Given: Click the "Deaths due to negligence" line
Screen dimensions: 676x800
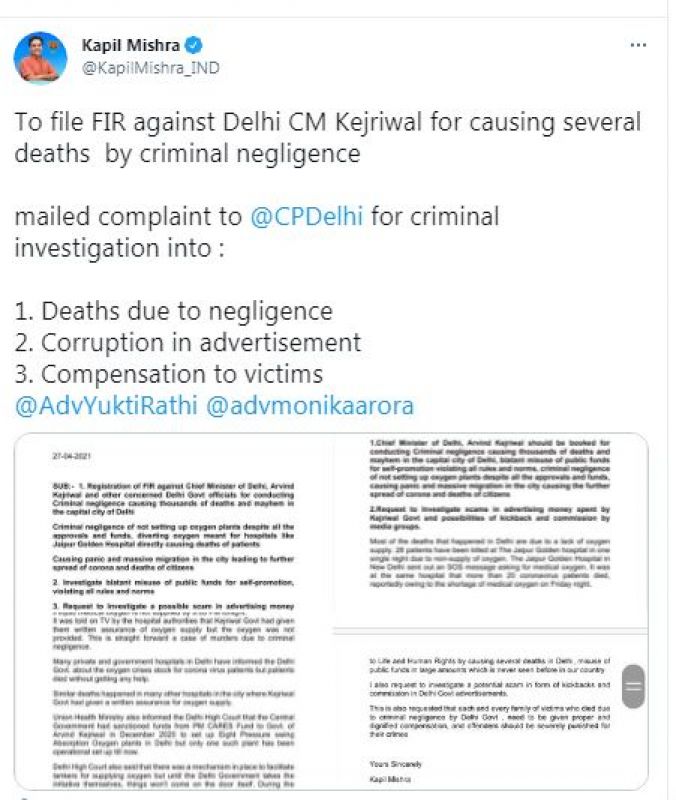Looking at the screenshot, I should point(174,311).
